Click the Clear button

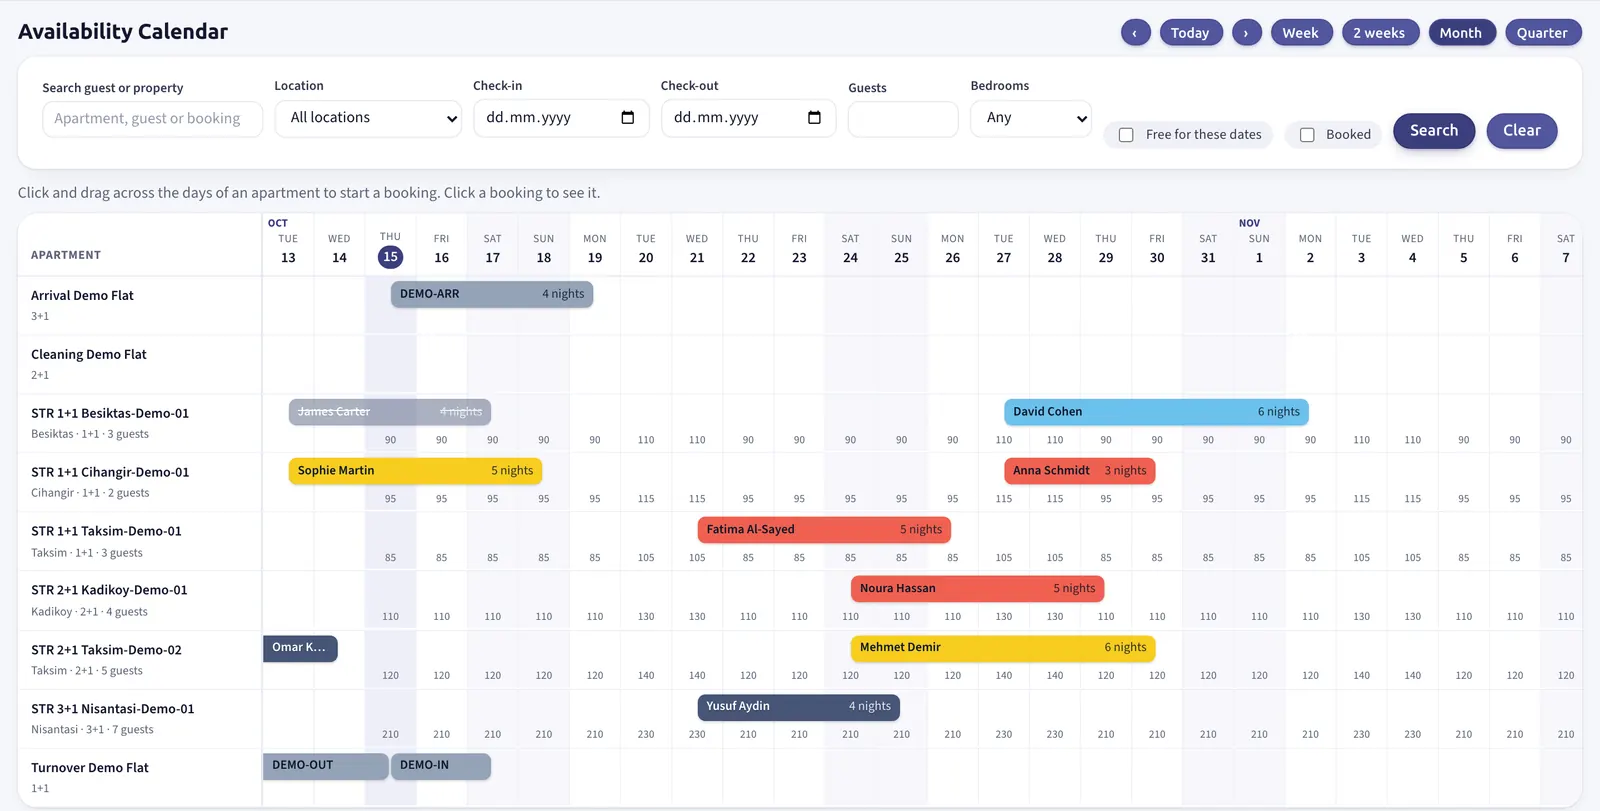1522,131
